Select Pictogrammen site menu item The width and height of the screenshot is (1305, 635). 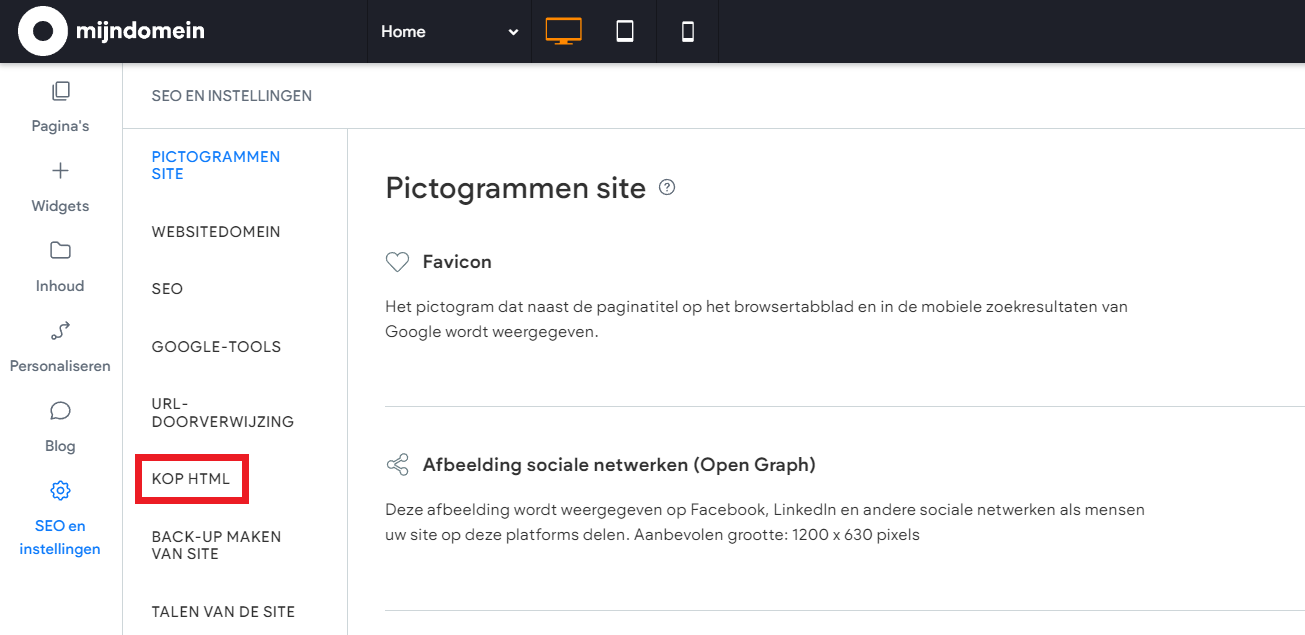(216, 165)
